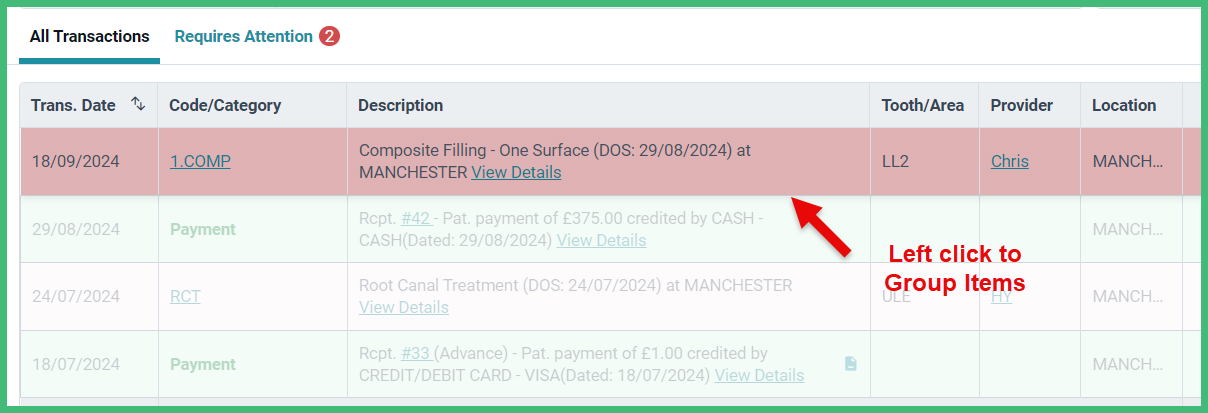Select the Composite Filling row to group
1208x413 pixels.
pyautogui.click(x=610, y=161)
